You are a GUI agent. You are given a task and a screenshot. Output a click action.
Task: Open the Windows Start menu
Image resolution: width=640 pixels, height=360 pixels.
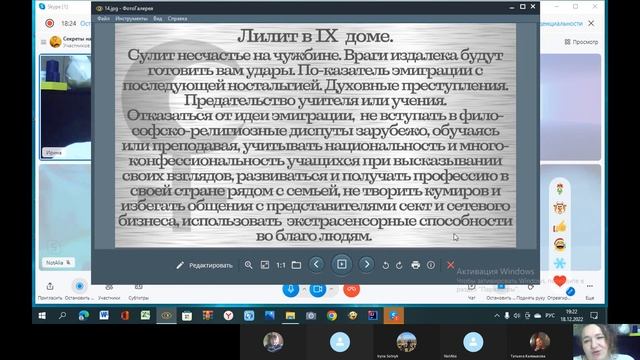[42, 316]
